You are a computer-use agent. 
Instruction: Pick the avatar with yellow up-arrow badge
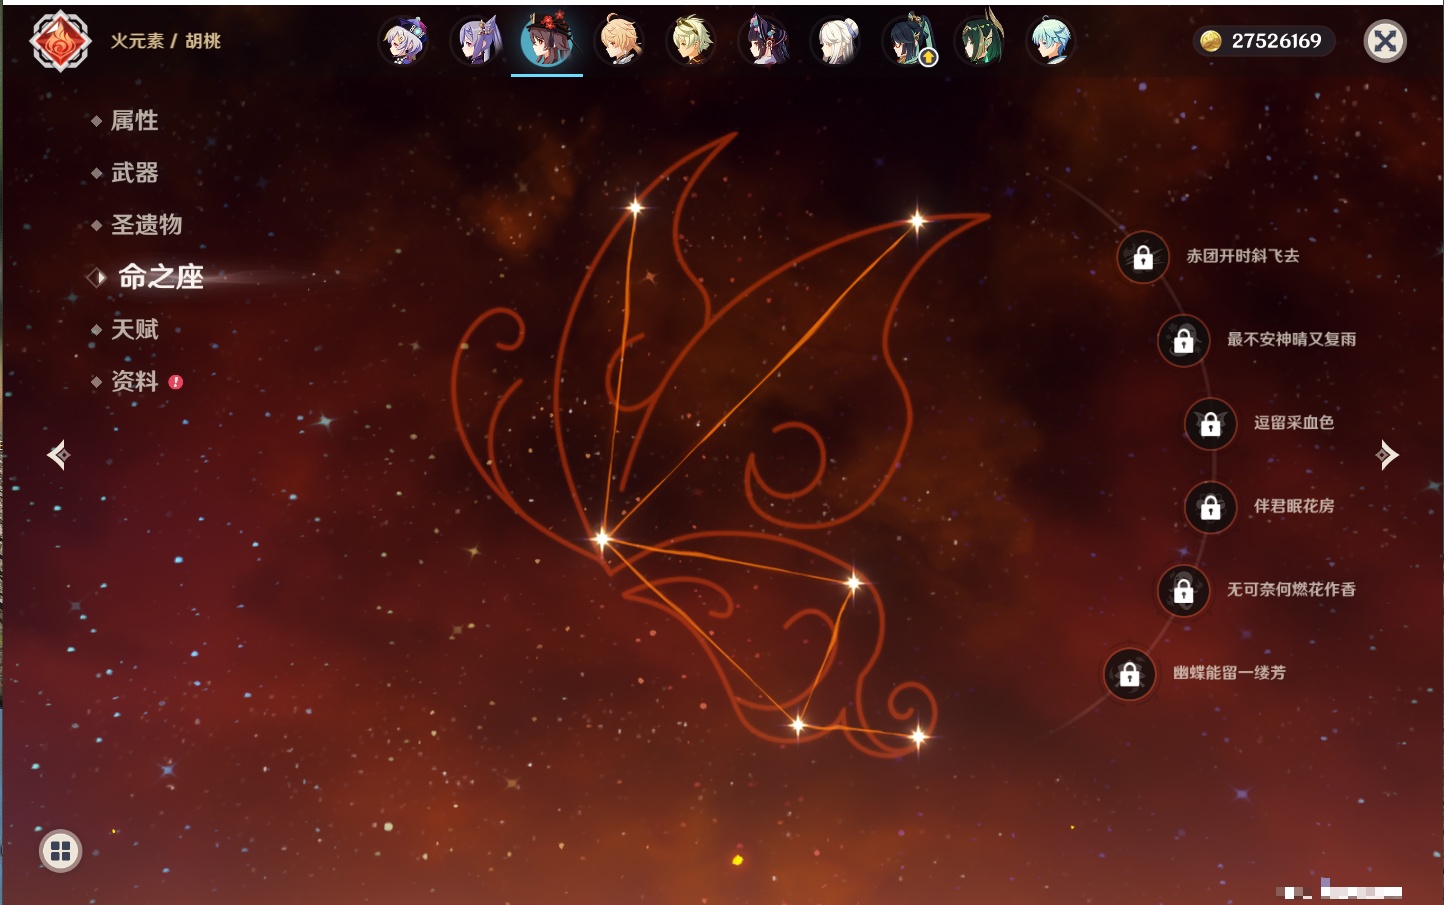coord(908,42)
